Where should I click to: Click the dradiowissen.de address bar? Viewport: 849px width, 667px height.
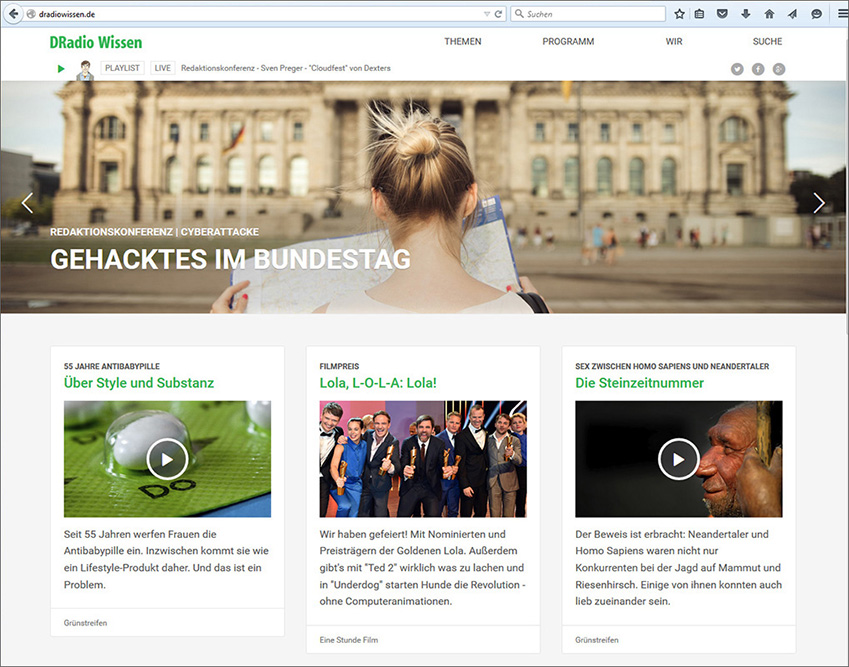254,14
